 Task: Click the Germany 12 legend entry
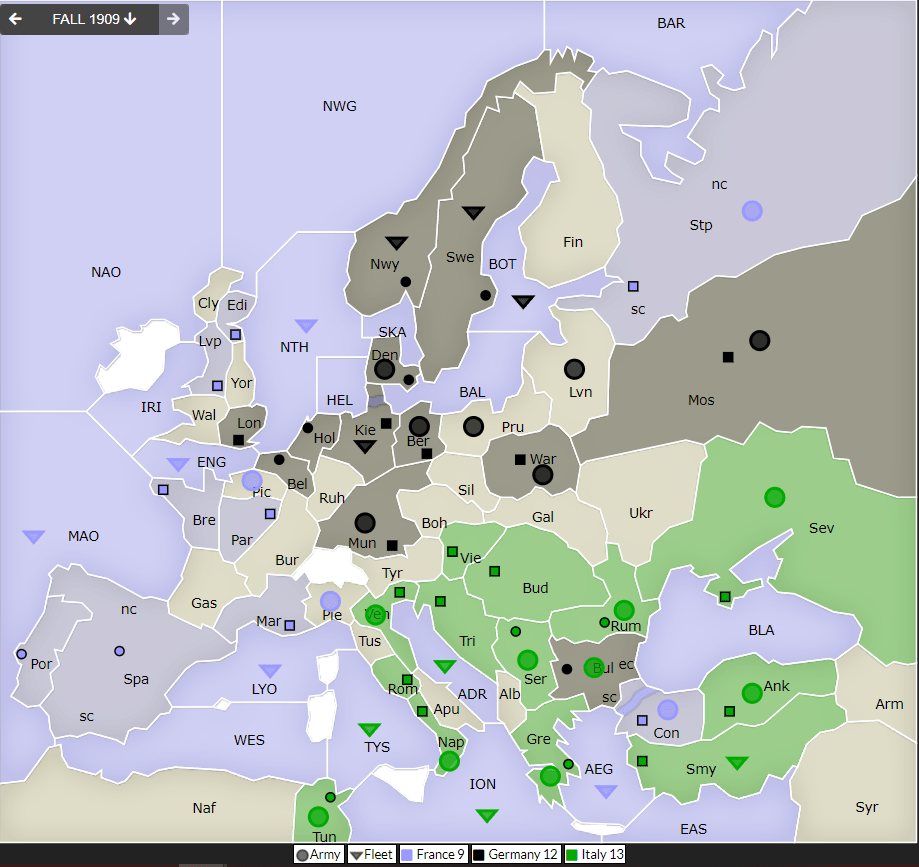[516, 855]
